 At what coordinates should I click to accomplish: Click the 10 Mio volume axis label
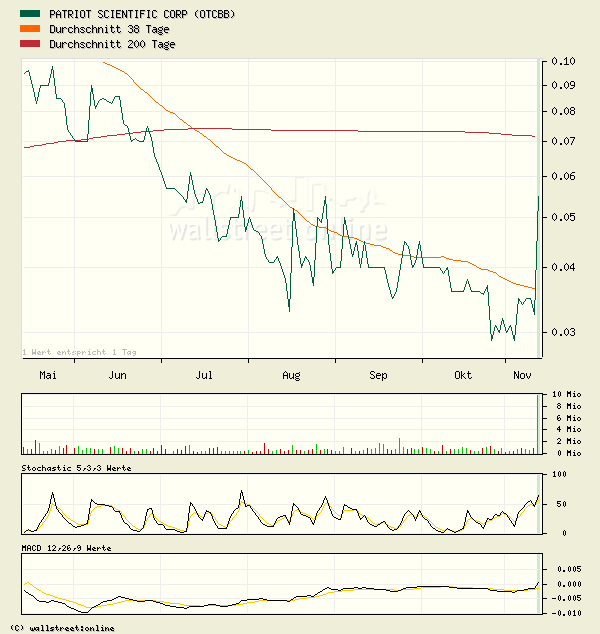coord(567,395)
